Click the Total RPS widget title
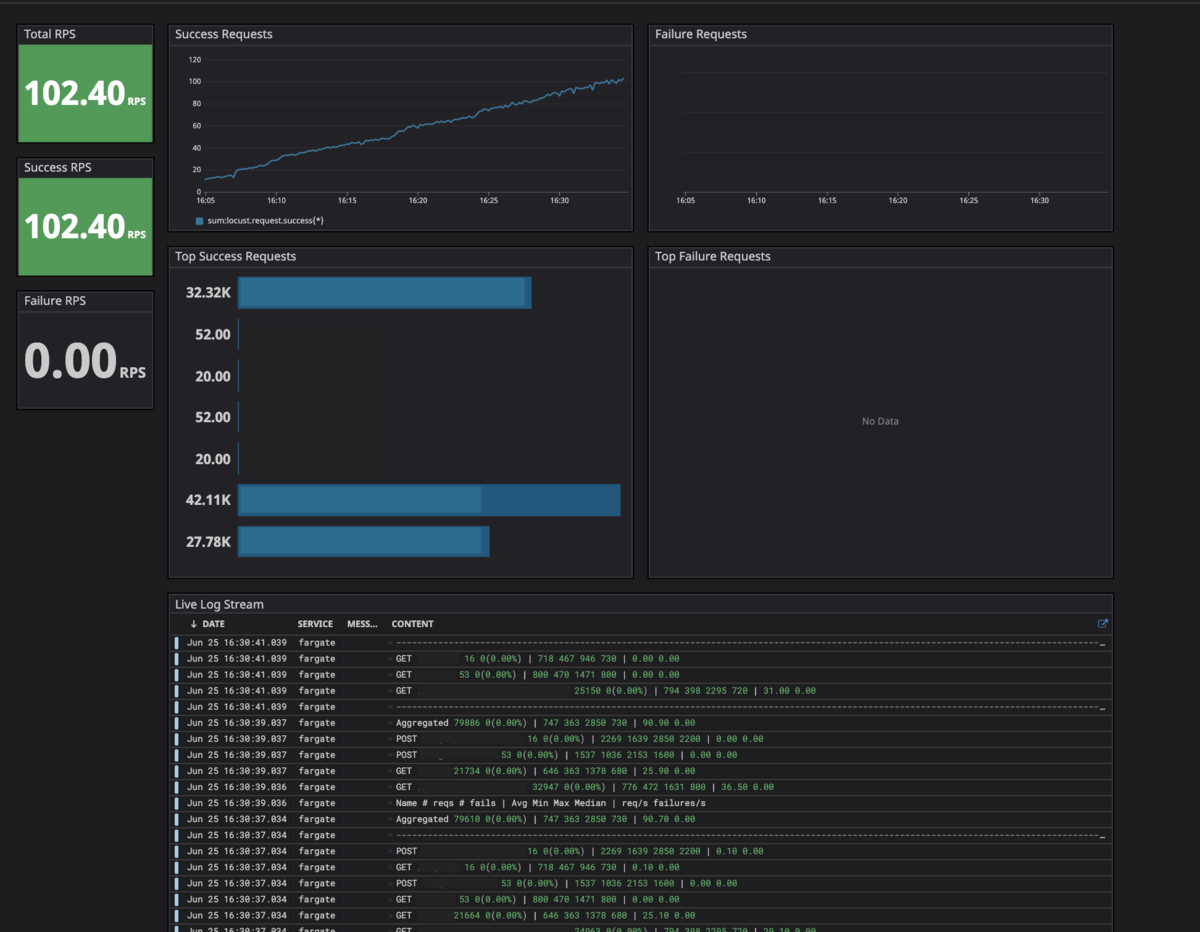 pyautogui.click(x=50, y=34)
